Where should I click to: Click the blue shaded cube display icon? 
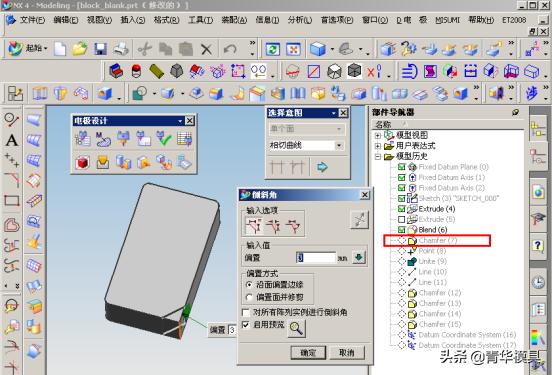(x=318, y=49)
